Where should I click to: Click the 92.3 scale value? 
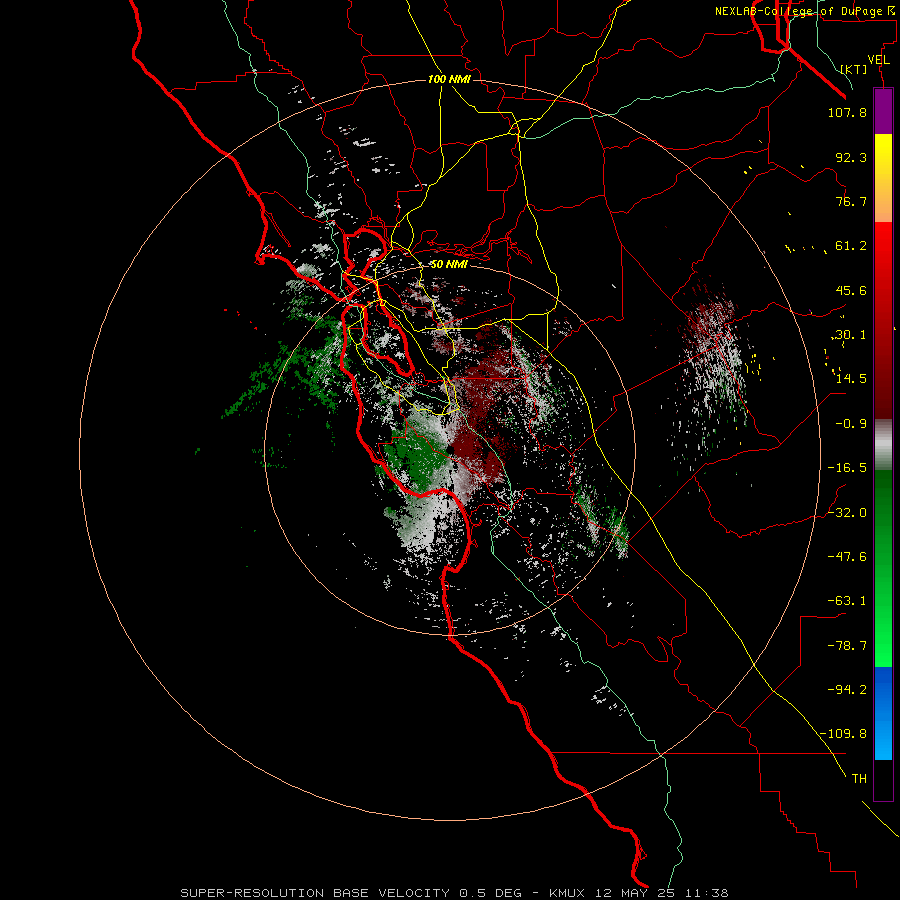click(851, 157)
